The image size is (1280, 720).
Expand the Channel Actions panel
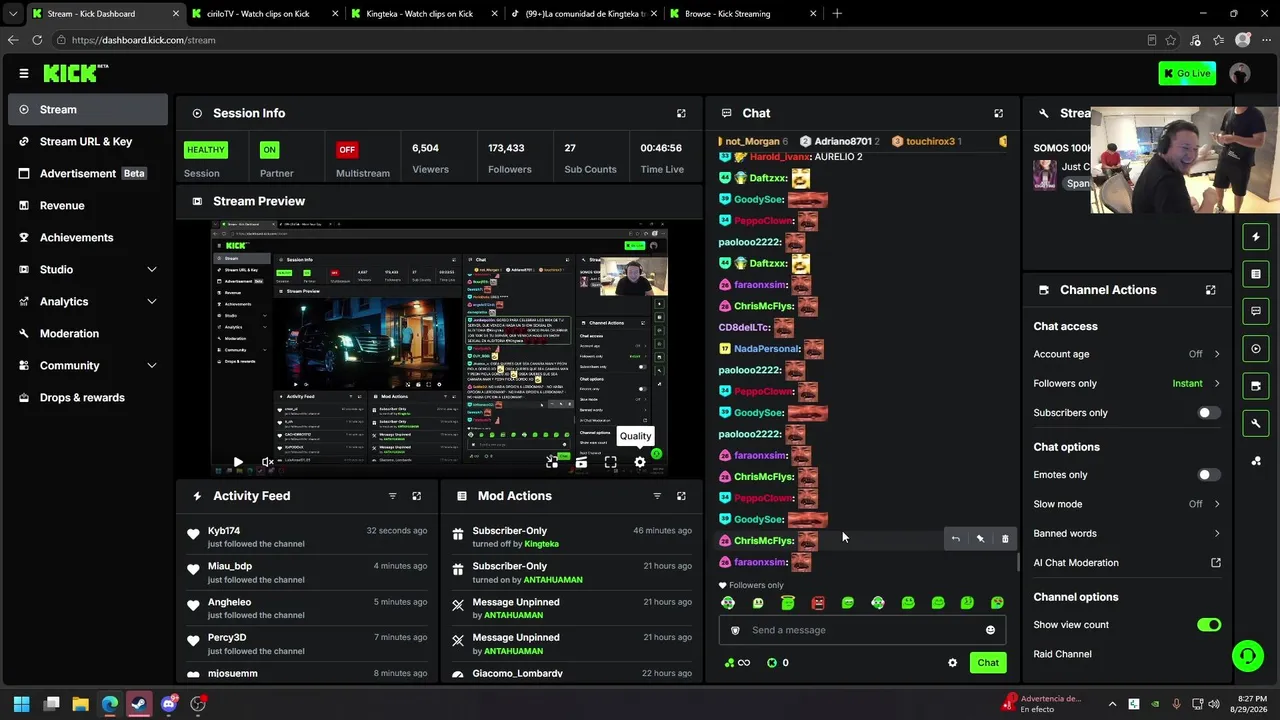1210,290
